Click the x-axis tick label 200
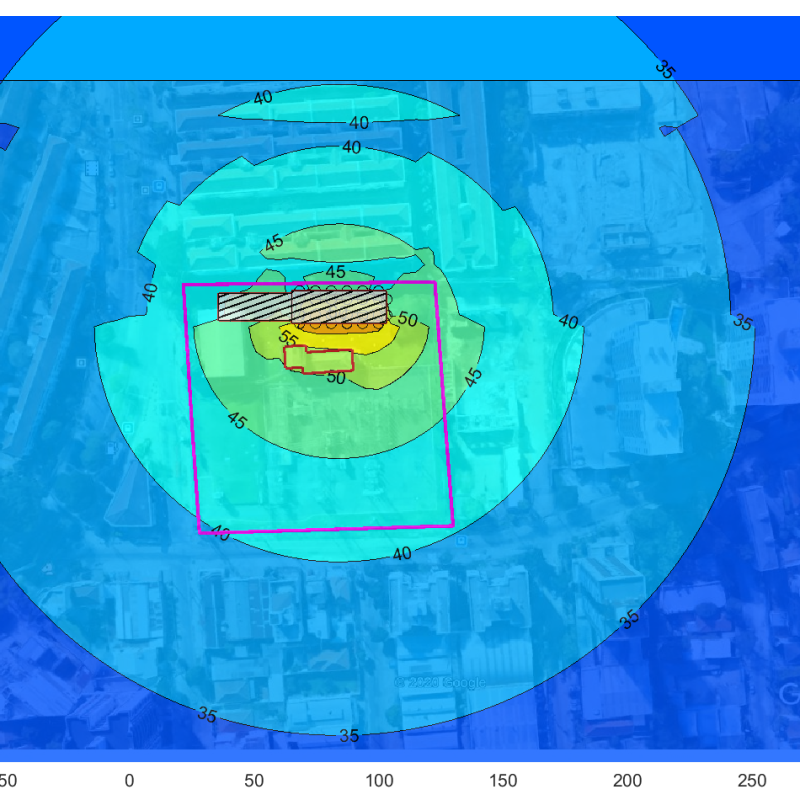The width and height of the screenshot is (800, 800). pyautogui.click(x=628, y=780)
